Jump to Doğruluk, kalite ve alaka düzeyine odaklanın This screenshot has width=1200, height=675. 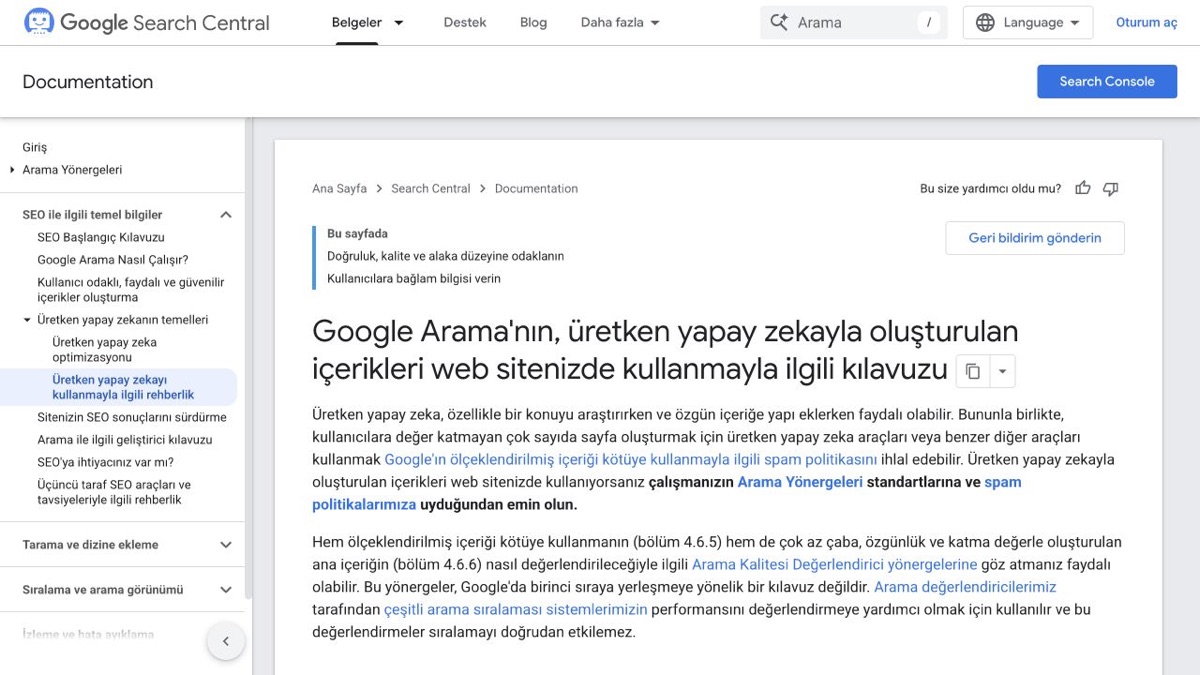(445, 256)
